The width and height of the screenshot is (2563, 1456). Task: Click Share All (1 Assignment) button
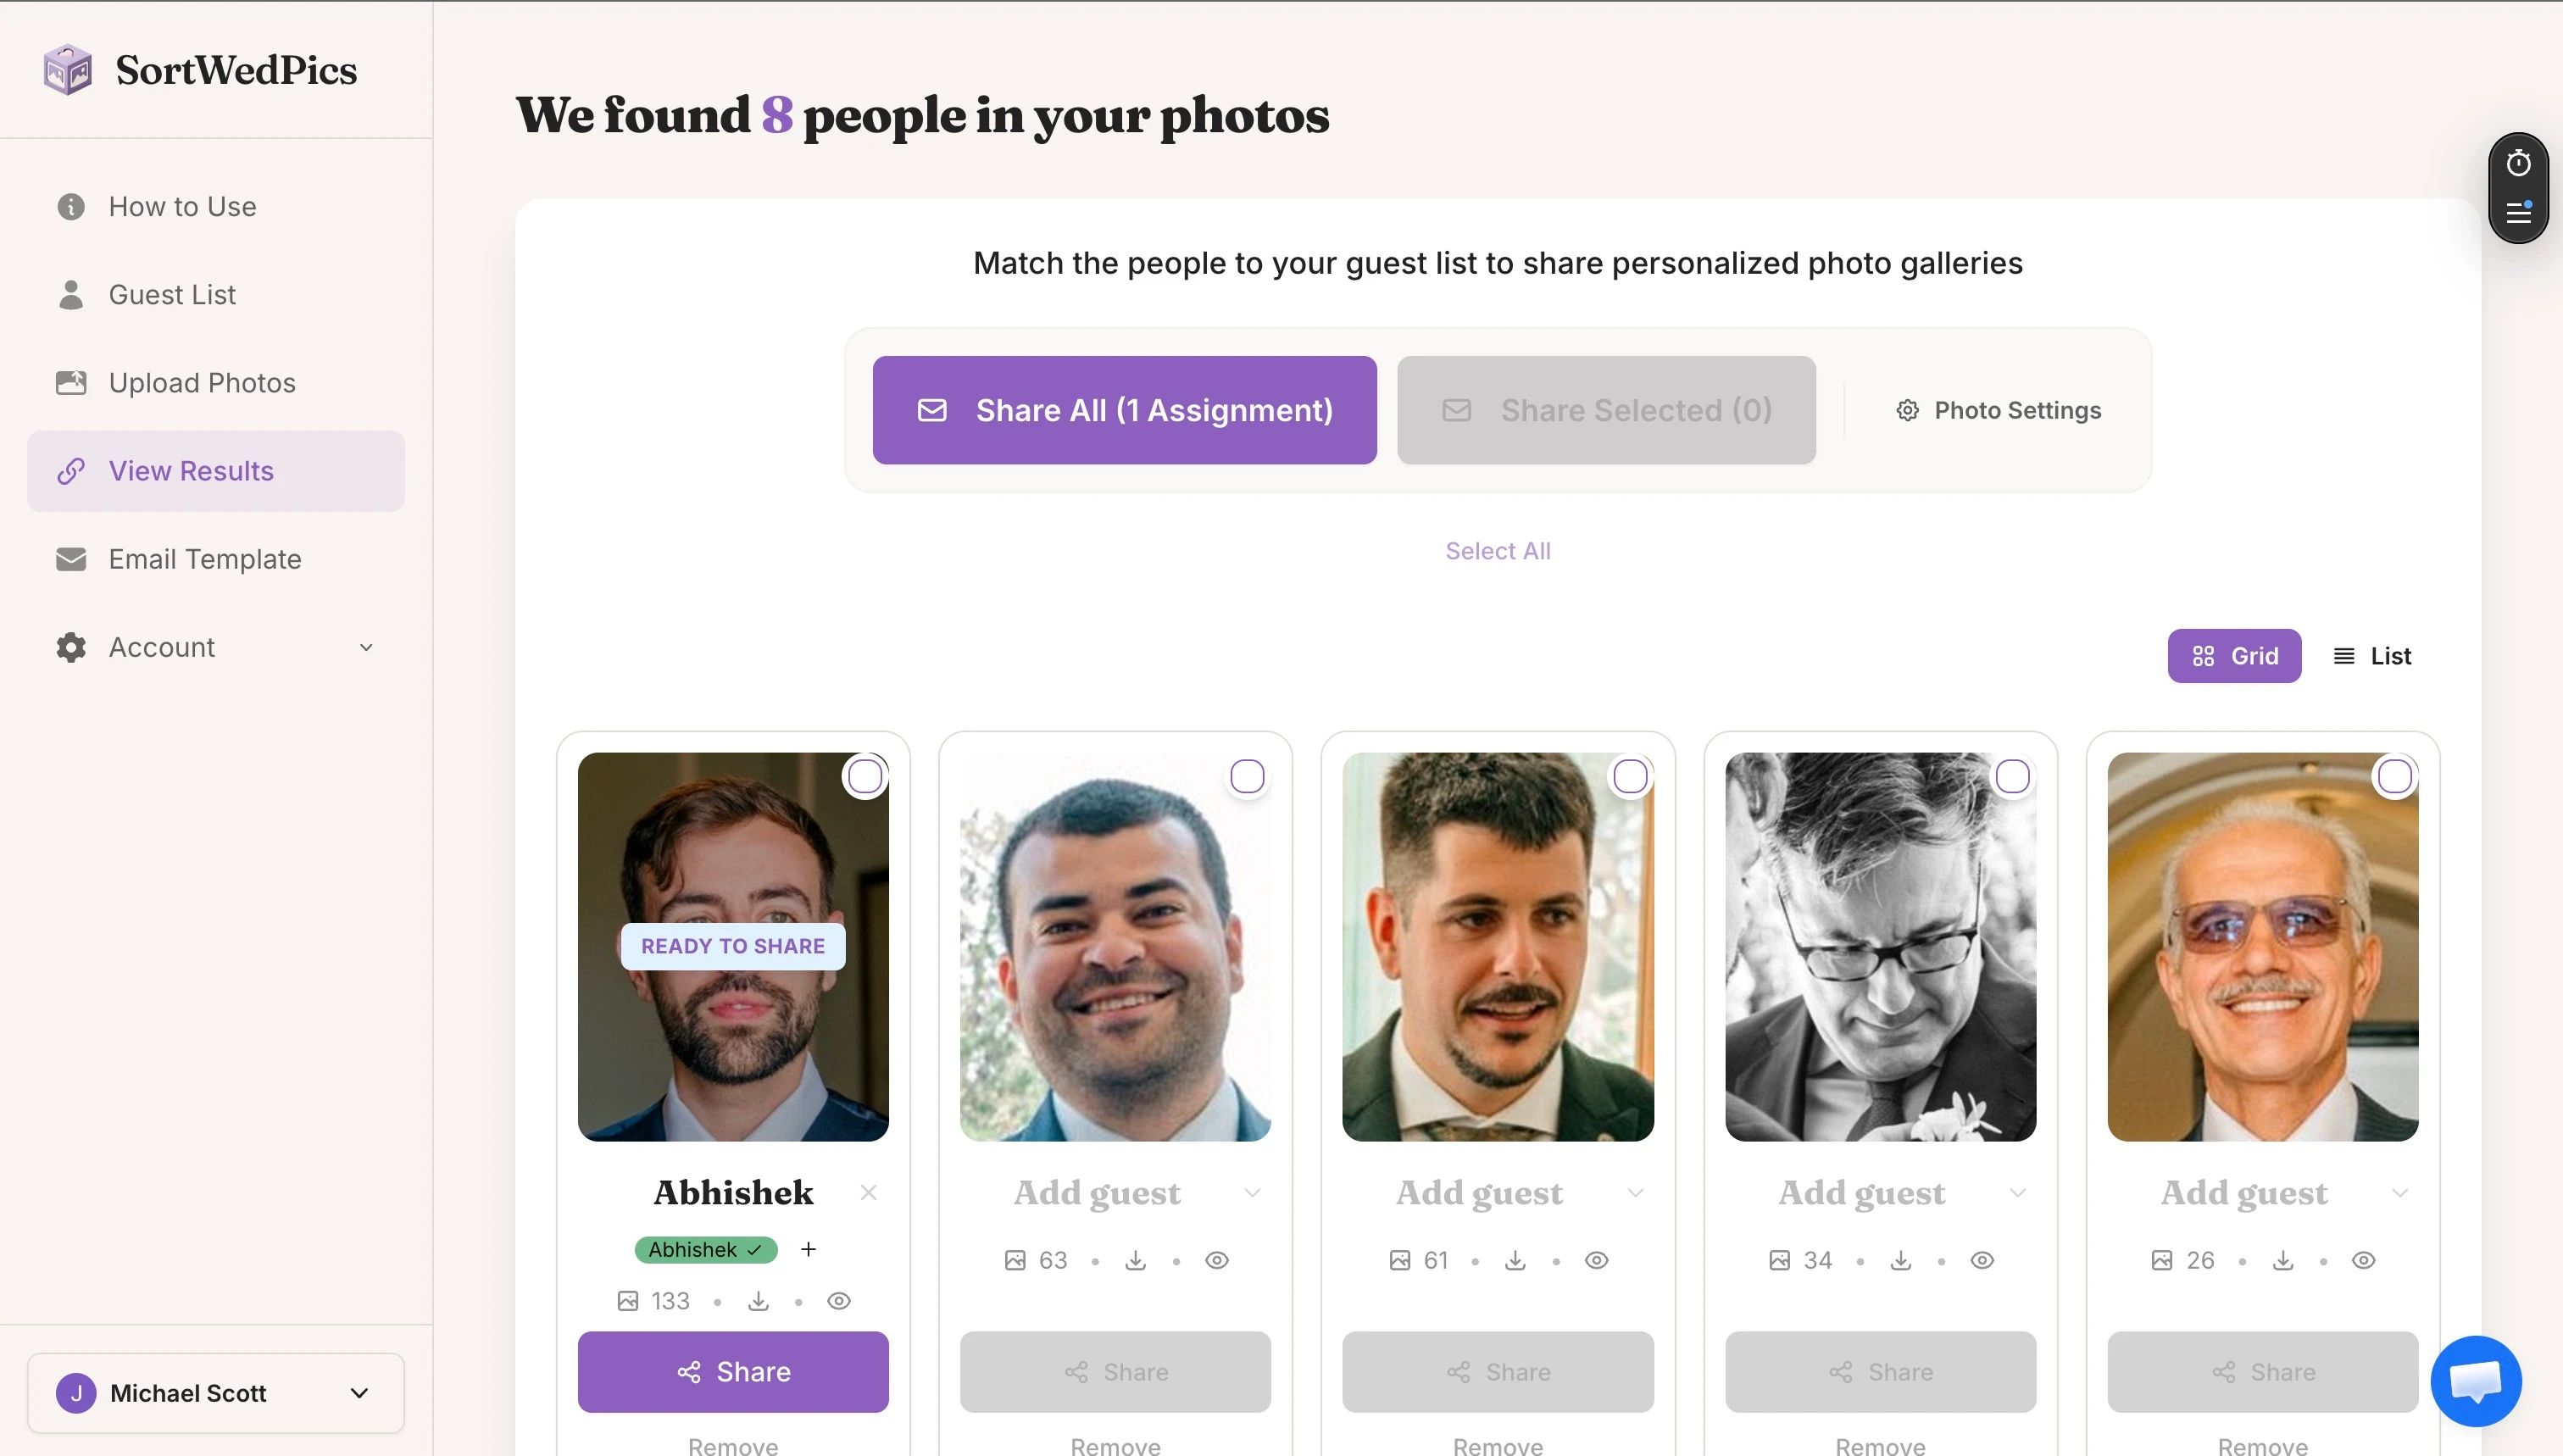click(x=1124, y=410)
